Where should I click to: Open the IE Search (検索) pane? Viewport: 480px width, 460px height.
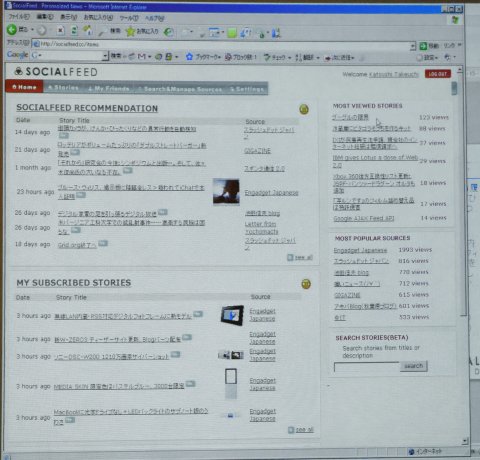pyautogui.click(x=110, y=31)
